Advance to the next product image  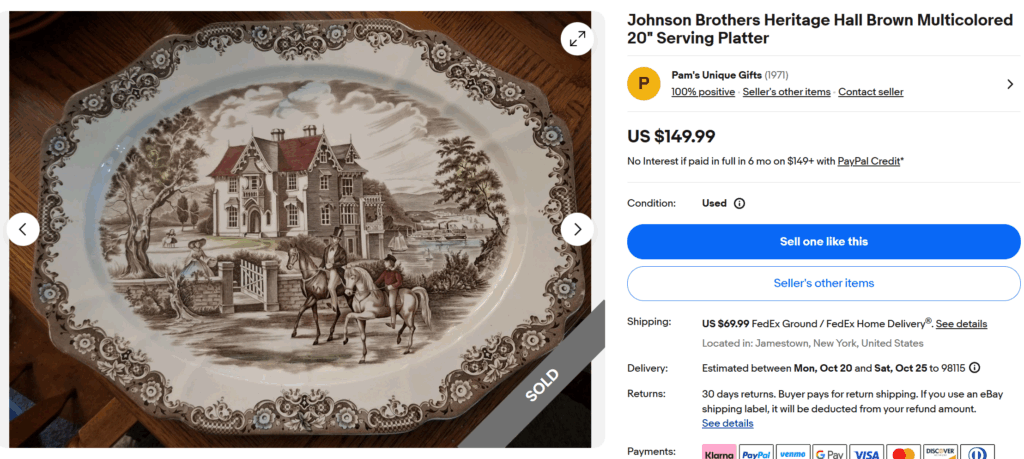click(x=577, y=229)
